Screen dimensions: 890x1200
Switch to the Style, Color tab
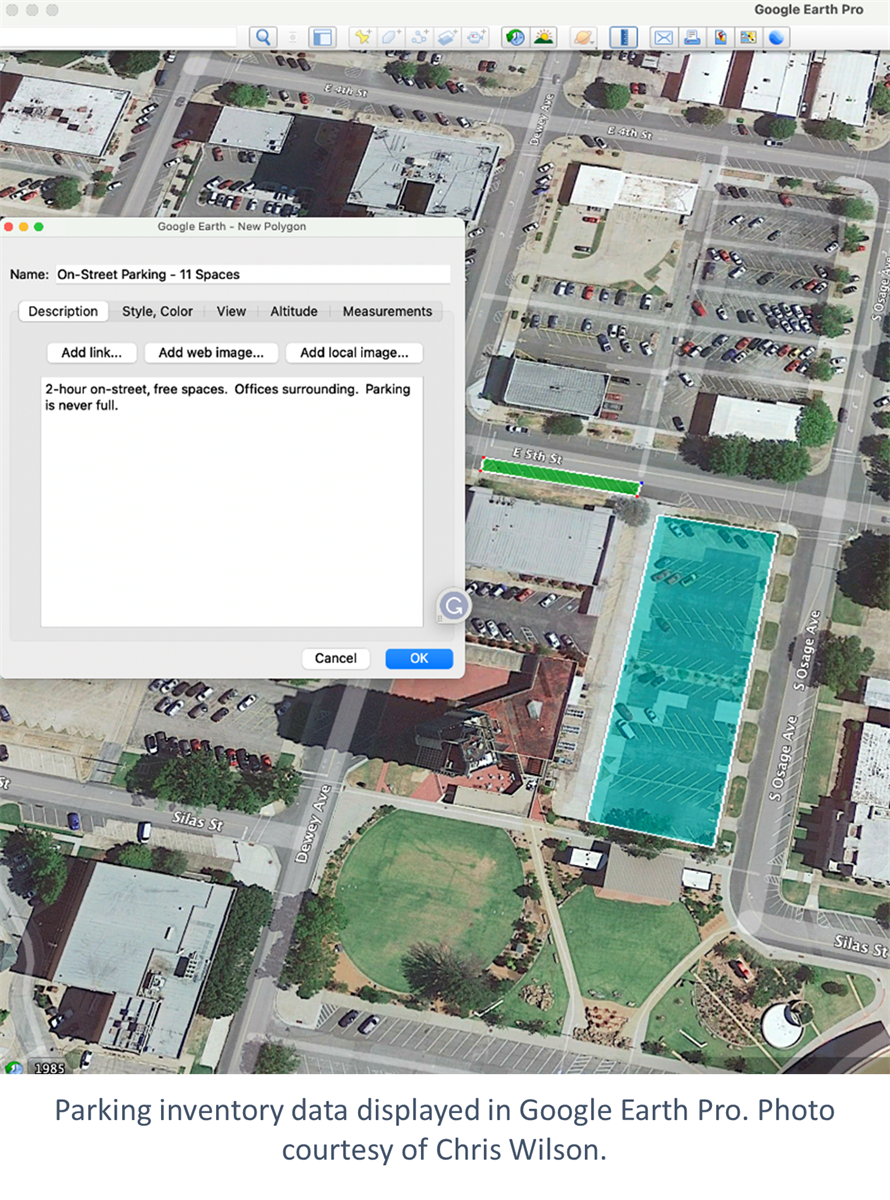(x=157, y=311)
